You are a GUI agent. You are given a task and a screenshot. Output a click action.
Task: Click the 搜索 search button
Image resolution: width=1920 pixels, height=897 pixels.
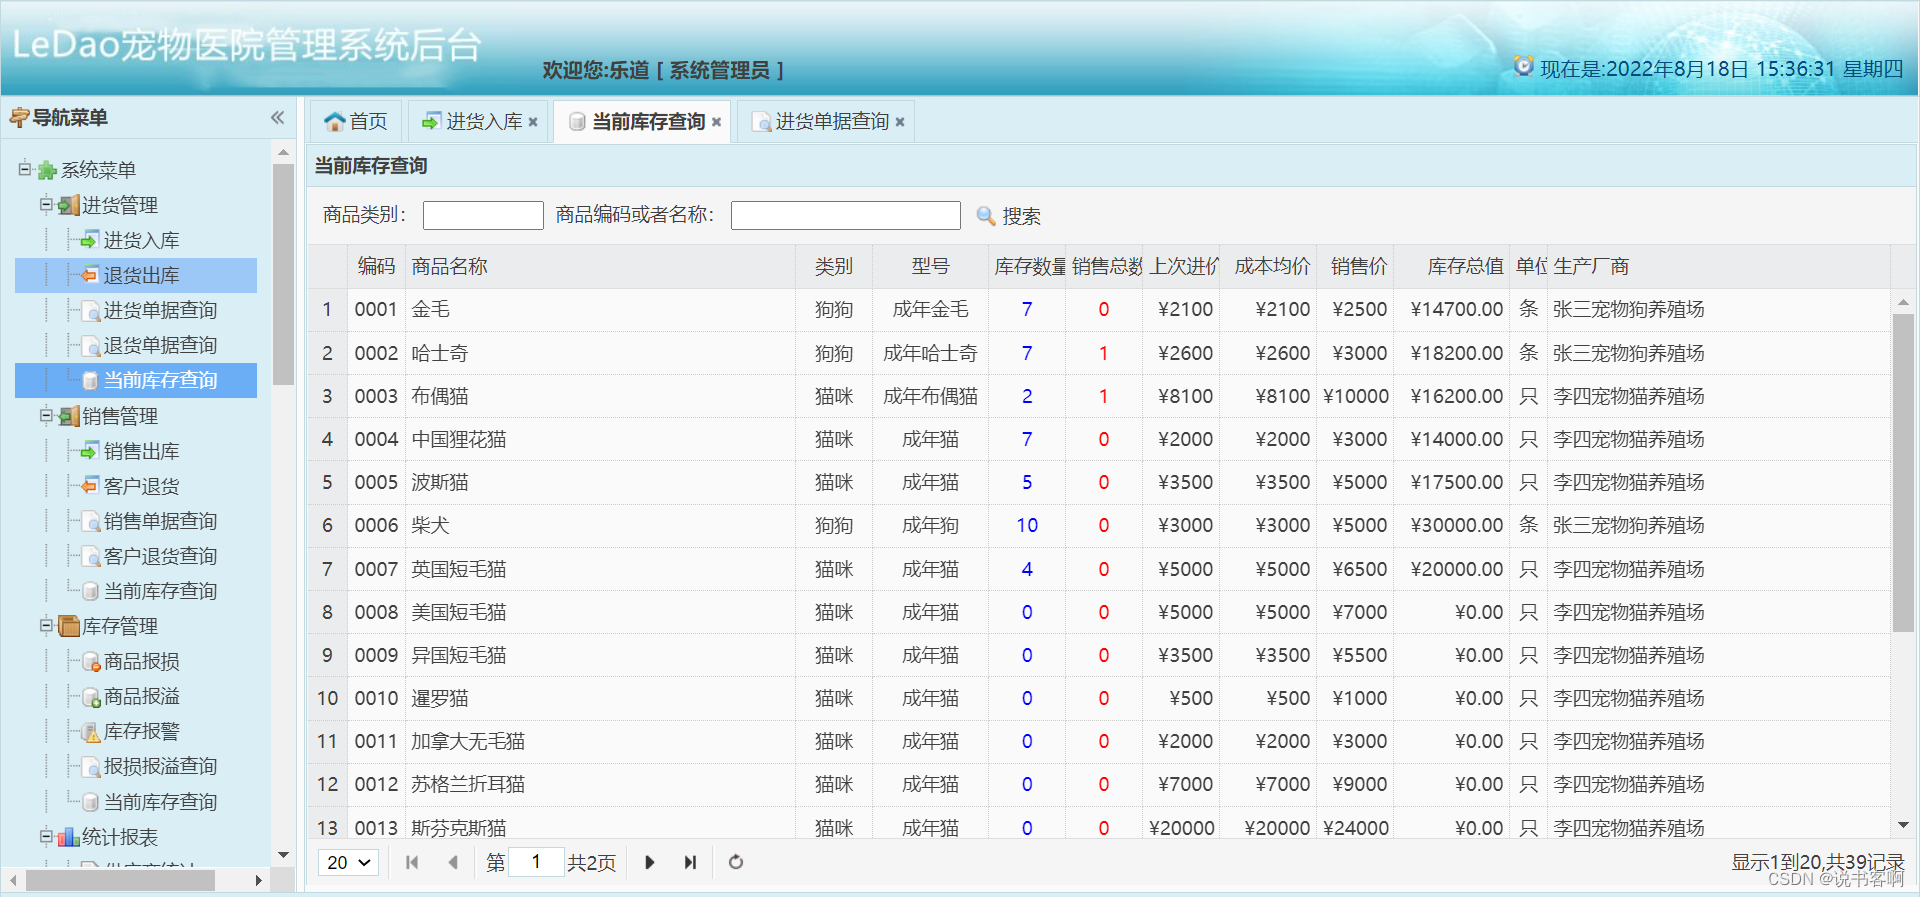click(x=1009, y=216)
